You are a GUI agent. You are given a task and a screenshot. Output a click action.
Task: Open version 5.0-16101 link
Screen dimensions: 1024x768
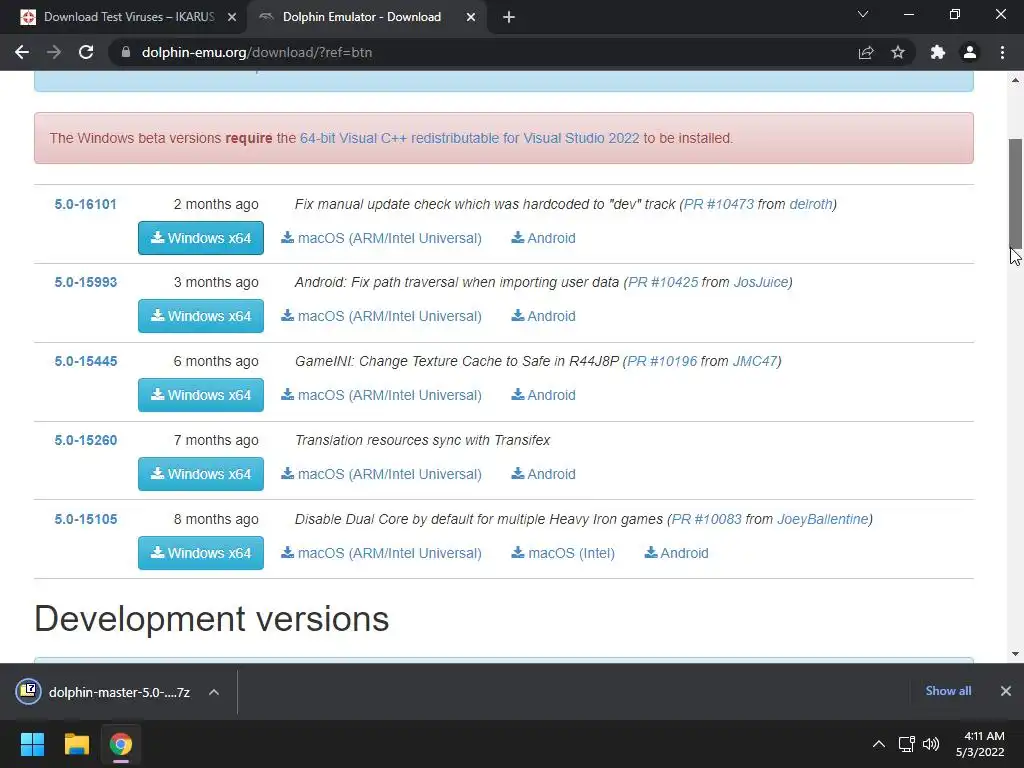[86, 204]
